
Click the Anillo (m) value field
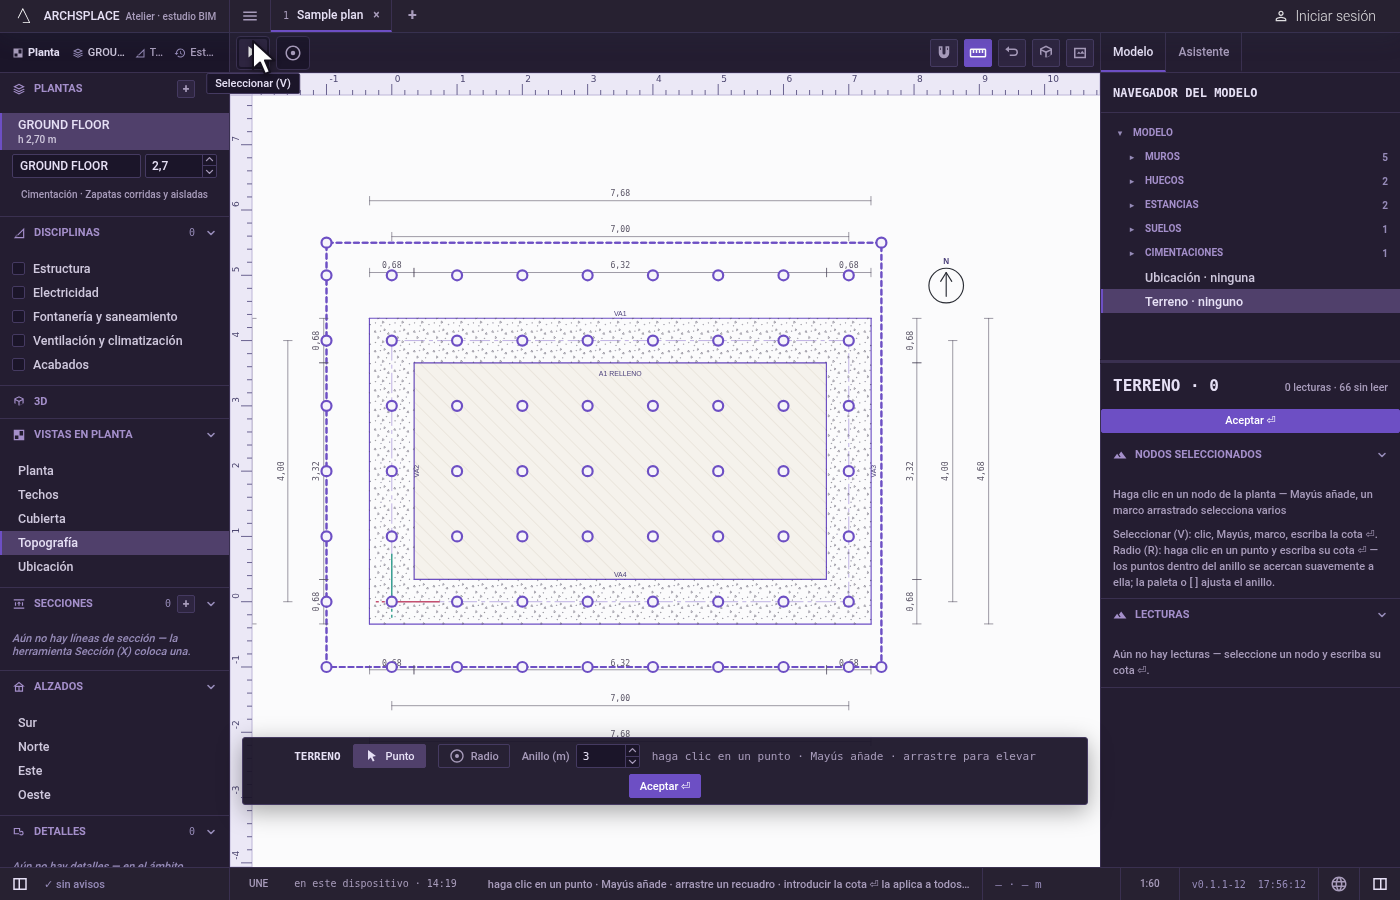click(601, 756)
